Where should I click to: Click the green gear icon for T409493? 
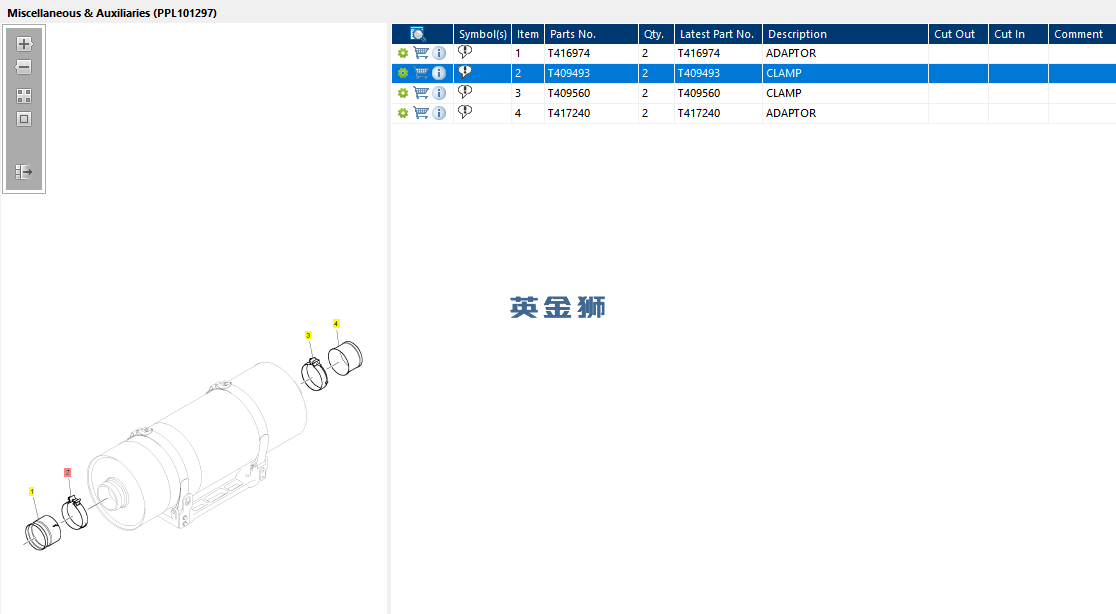[403, 73]
